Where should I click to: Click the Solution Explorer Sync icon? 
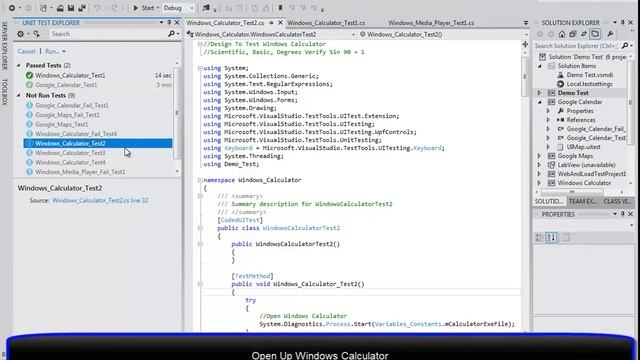584,34
